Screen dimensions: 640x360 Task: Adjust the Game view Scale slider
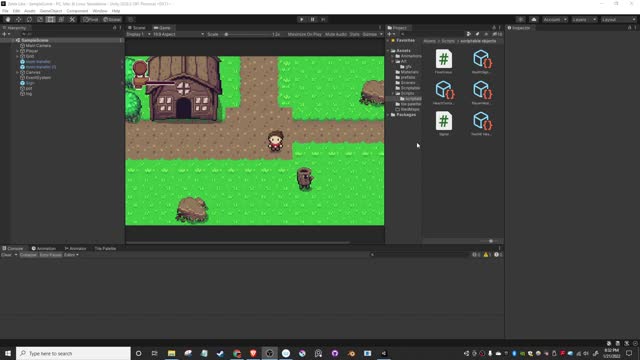249,34
